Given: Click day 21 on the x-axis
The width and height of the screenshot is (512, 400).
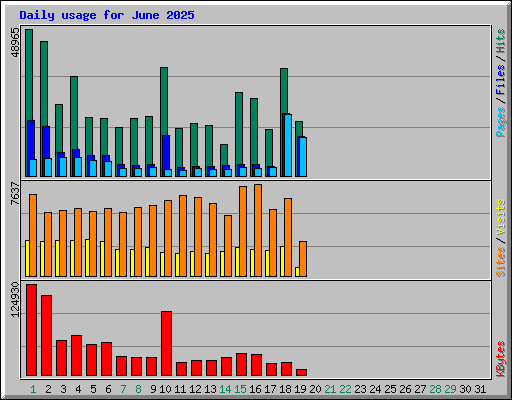Looking at the screenshot, I should 330,389.
